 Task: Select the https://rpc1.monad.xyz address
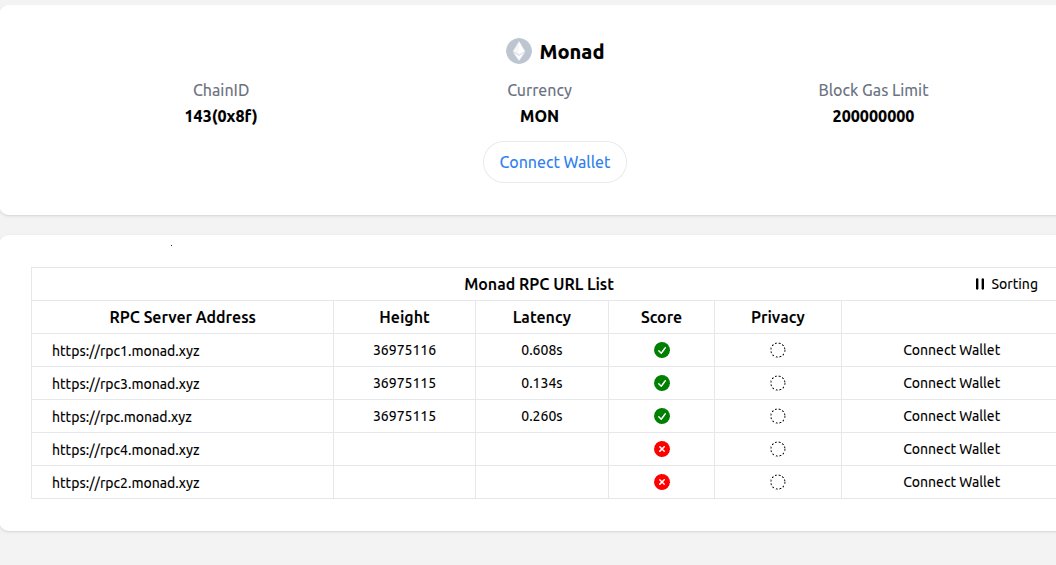click(x=126, y=351)
